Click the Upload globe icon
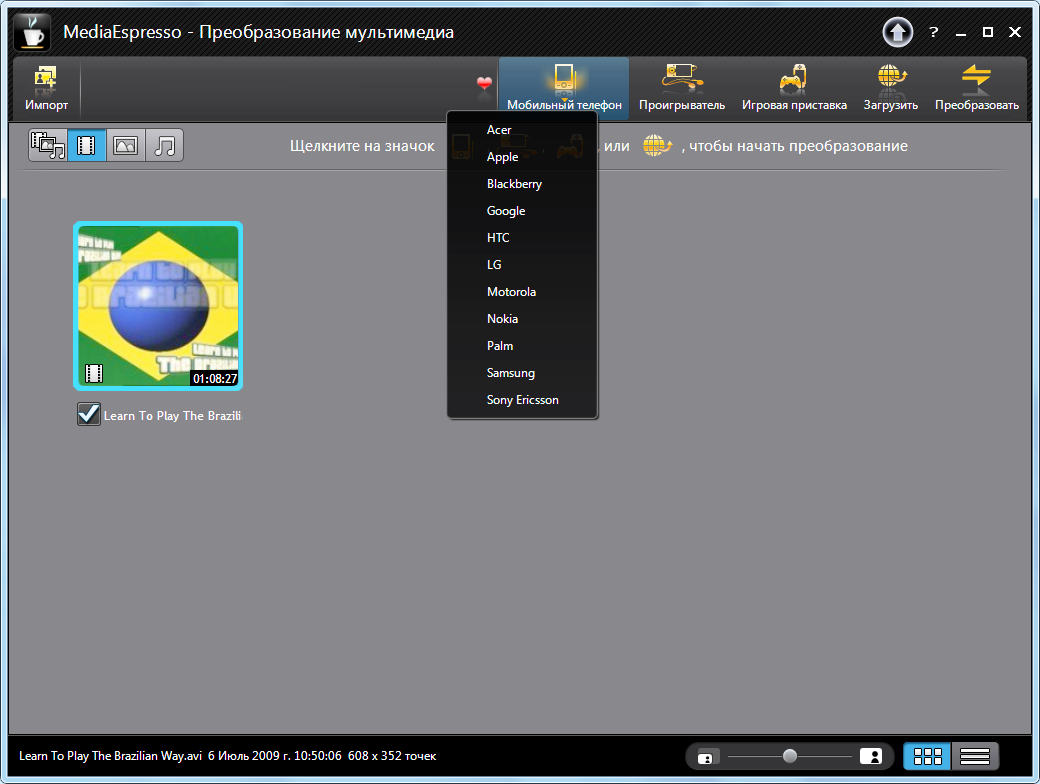1040x784 pixels. tap(890, 88)
